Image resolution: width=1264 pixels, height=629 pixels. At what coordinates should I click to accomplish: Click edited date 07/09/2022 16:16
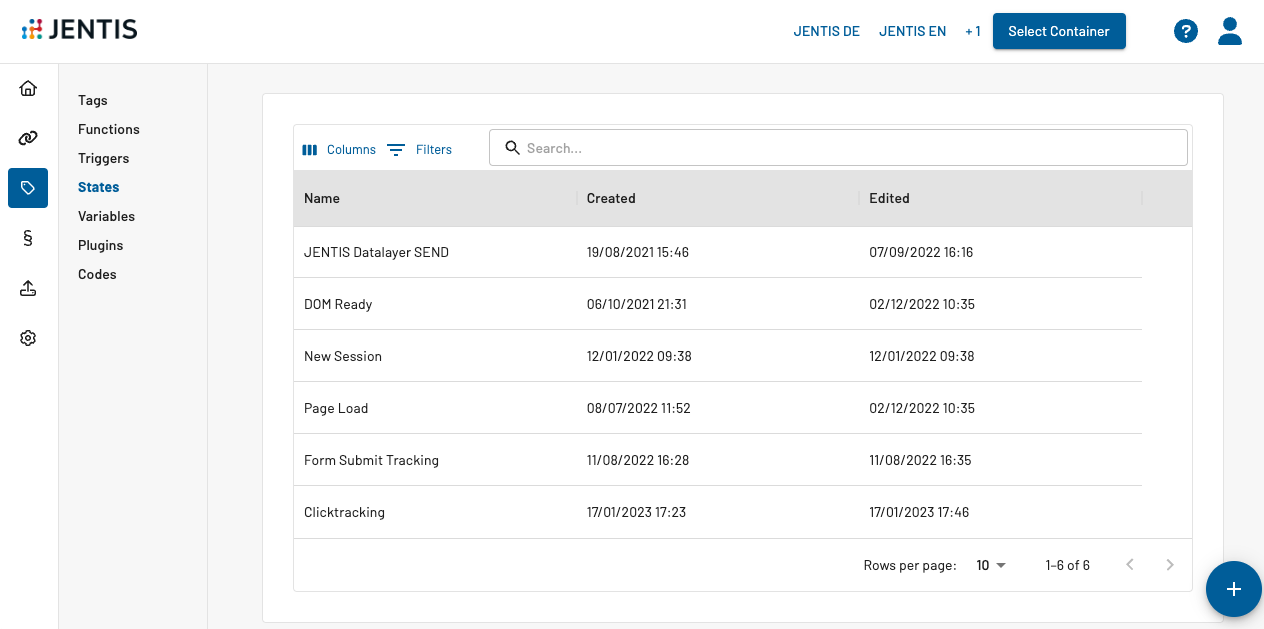pos(921,252)
